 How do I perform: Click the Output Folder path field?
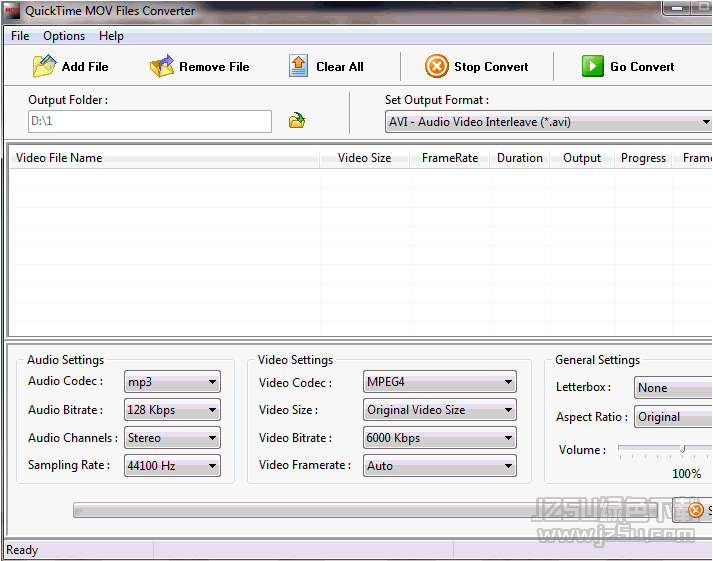pyautogui.click(x=150, y=121)
